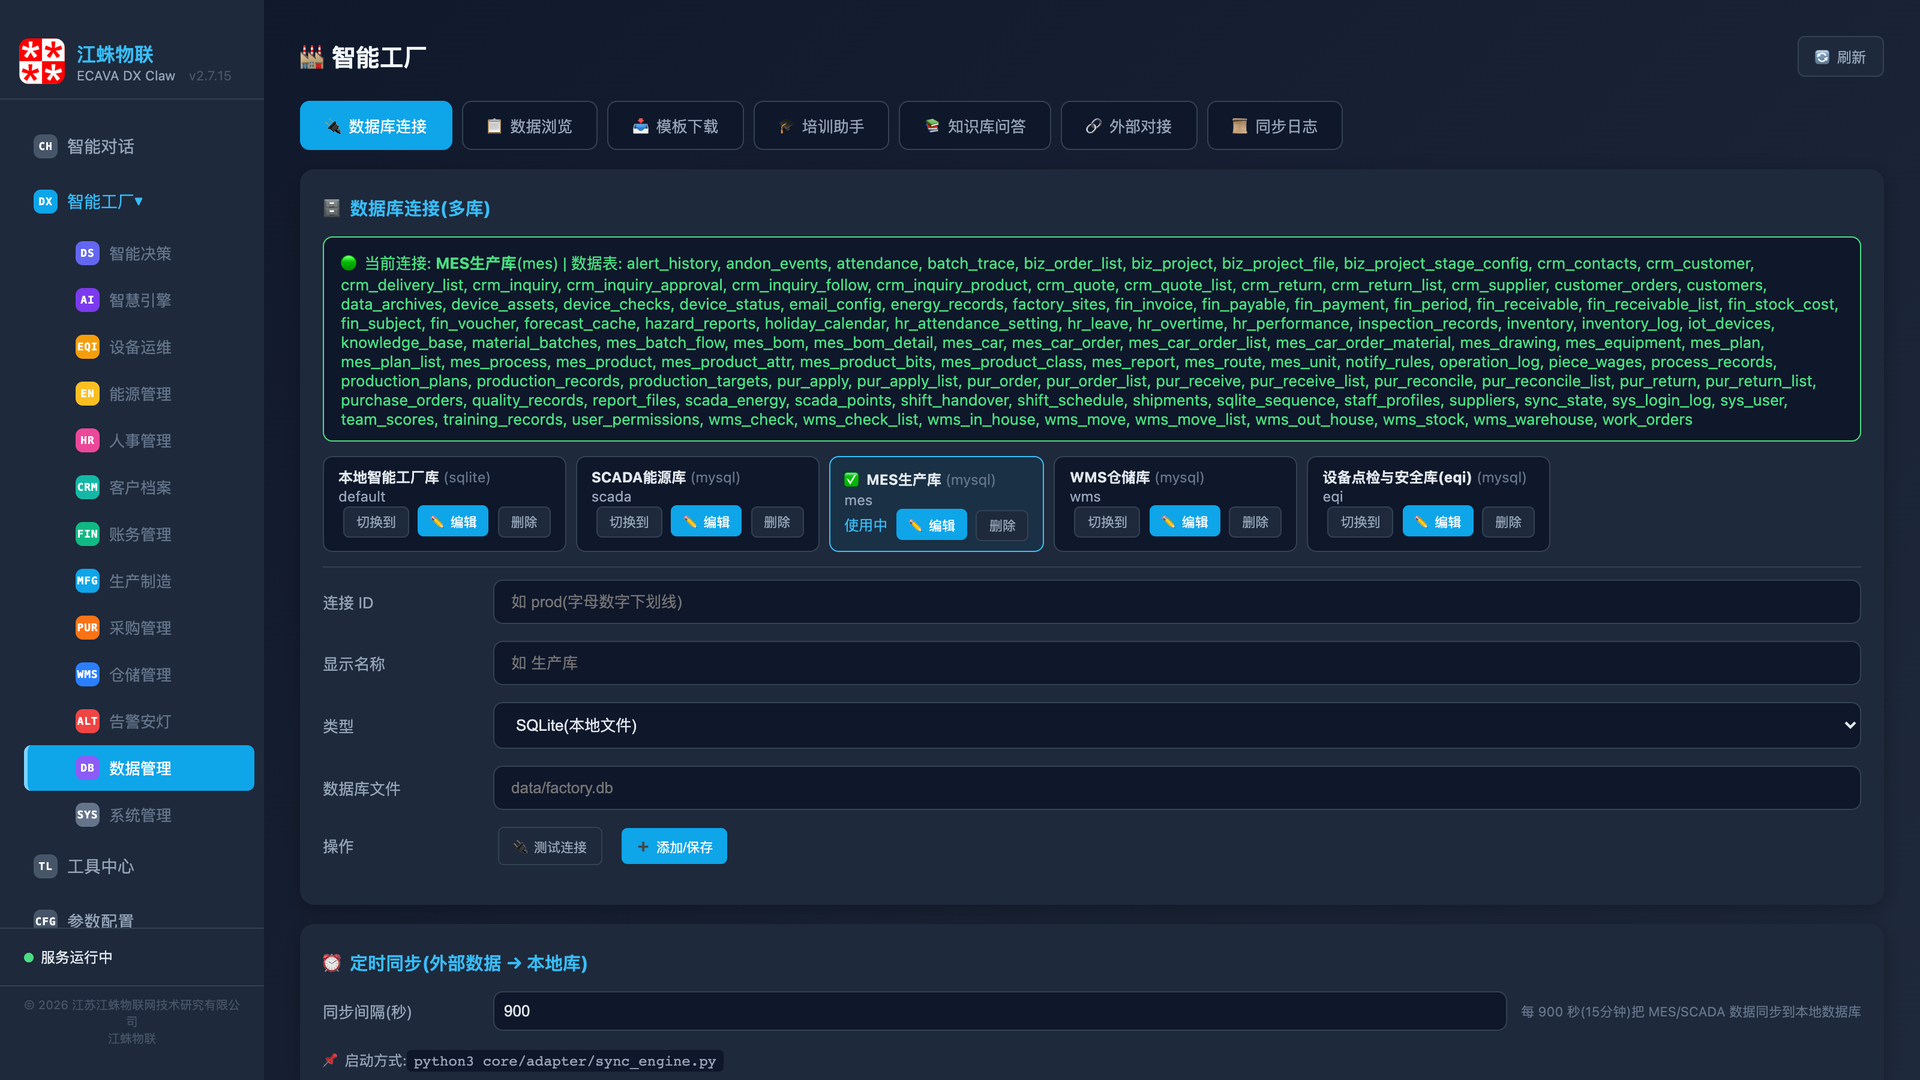Open 人事管理 via its HR icon
1920x1080 pixels.
coord(87,440)
